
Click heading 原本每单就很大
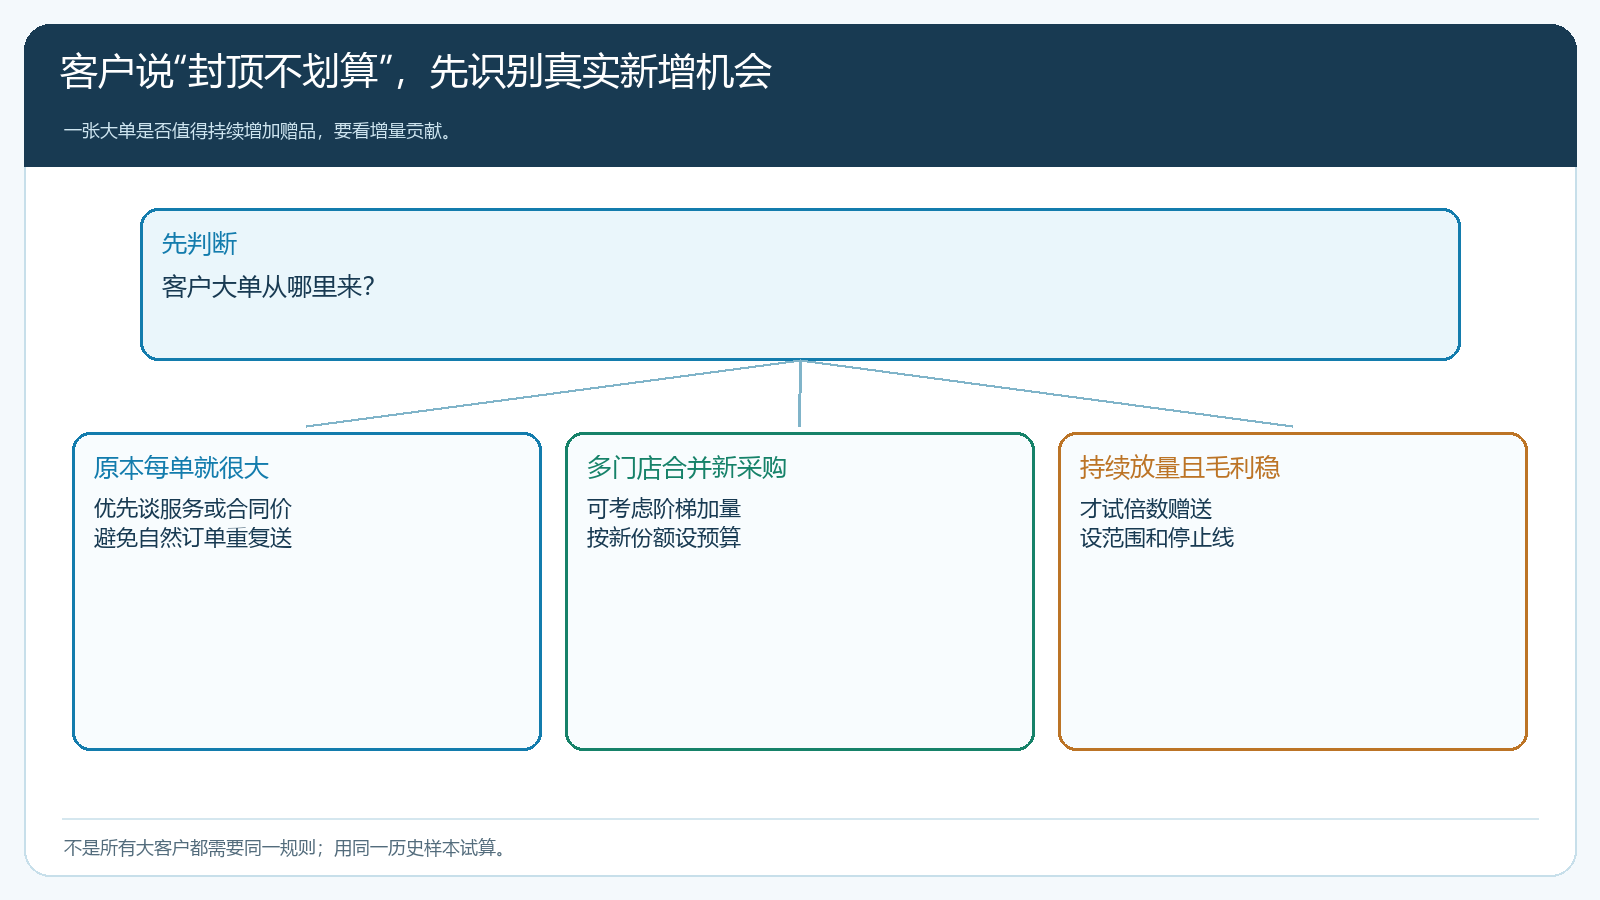tap(181, 468)
